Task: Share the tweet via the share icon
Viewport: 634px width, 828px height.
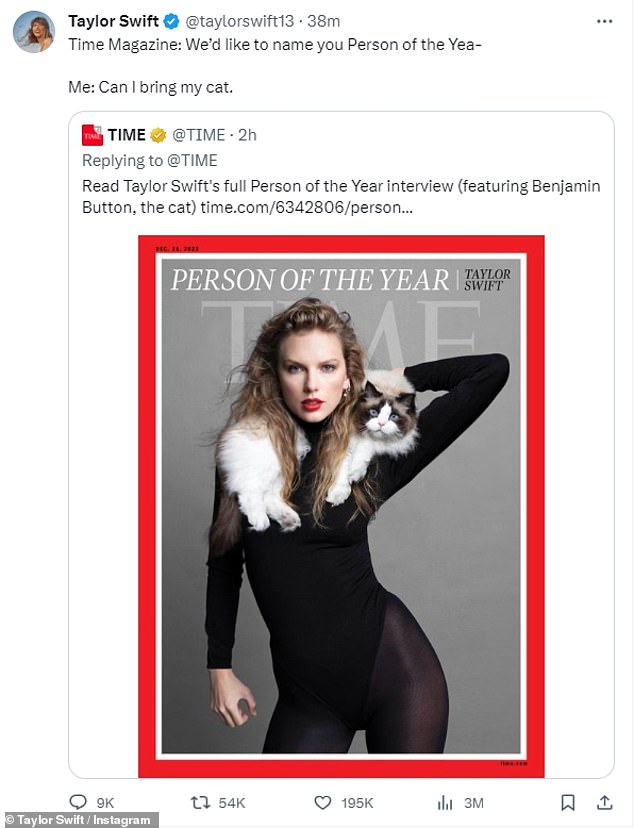Action: click(x=603, y=802)
